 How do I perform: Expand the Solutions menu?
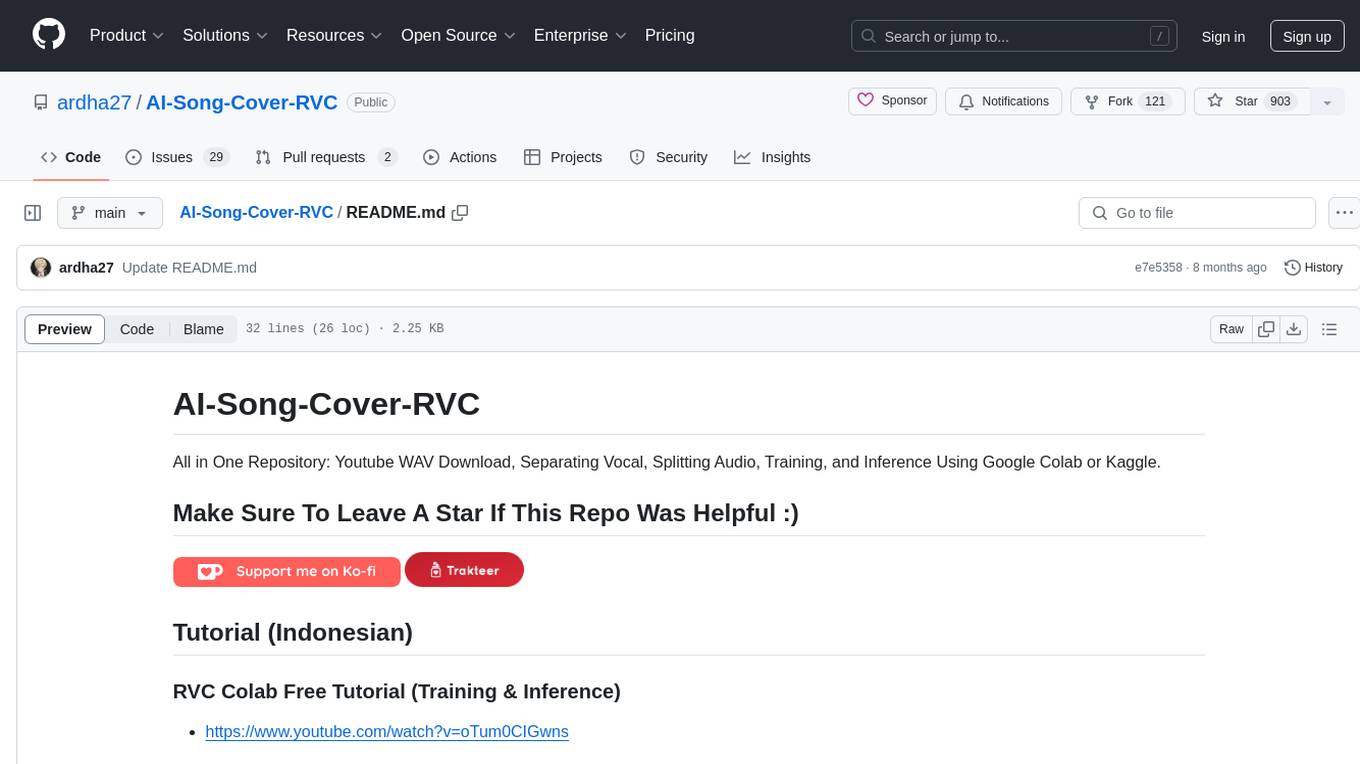click(x=225, y=35)
